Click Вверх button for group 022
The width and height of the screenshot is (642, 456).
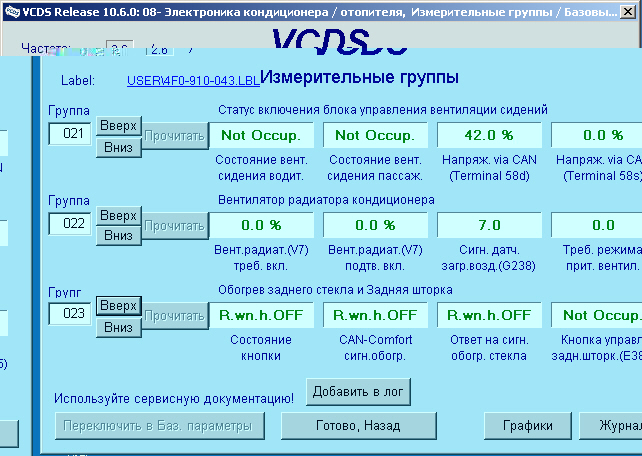tap(119, 216)
